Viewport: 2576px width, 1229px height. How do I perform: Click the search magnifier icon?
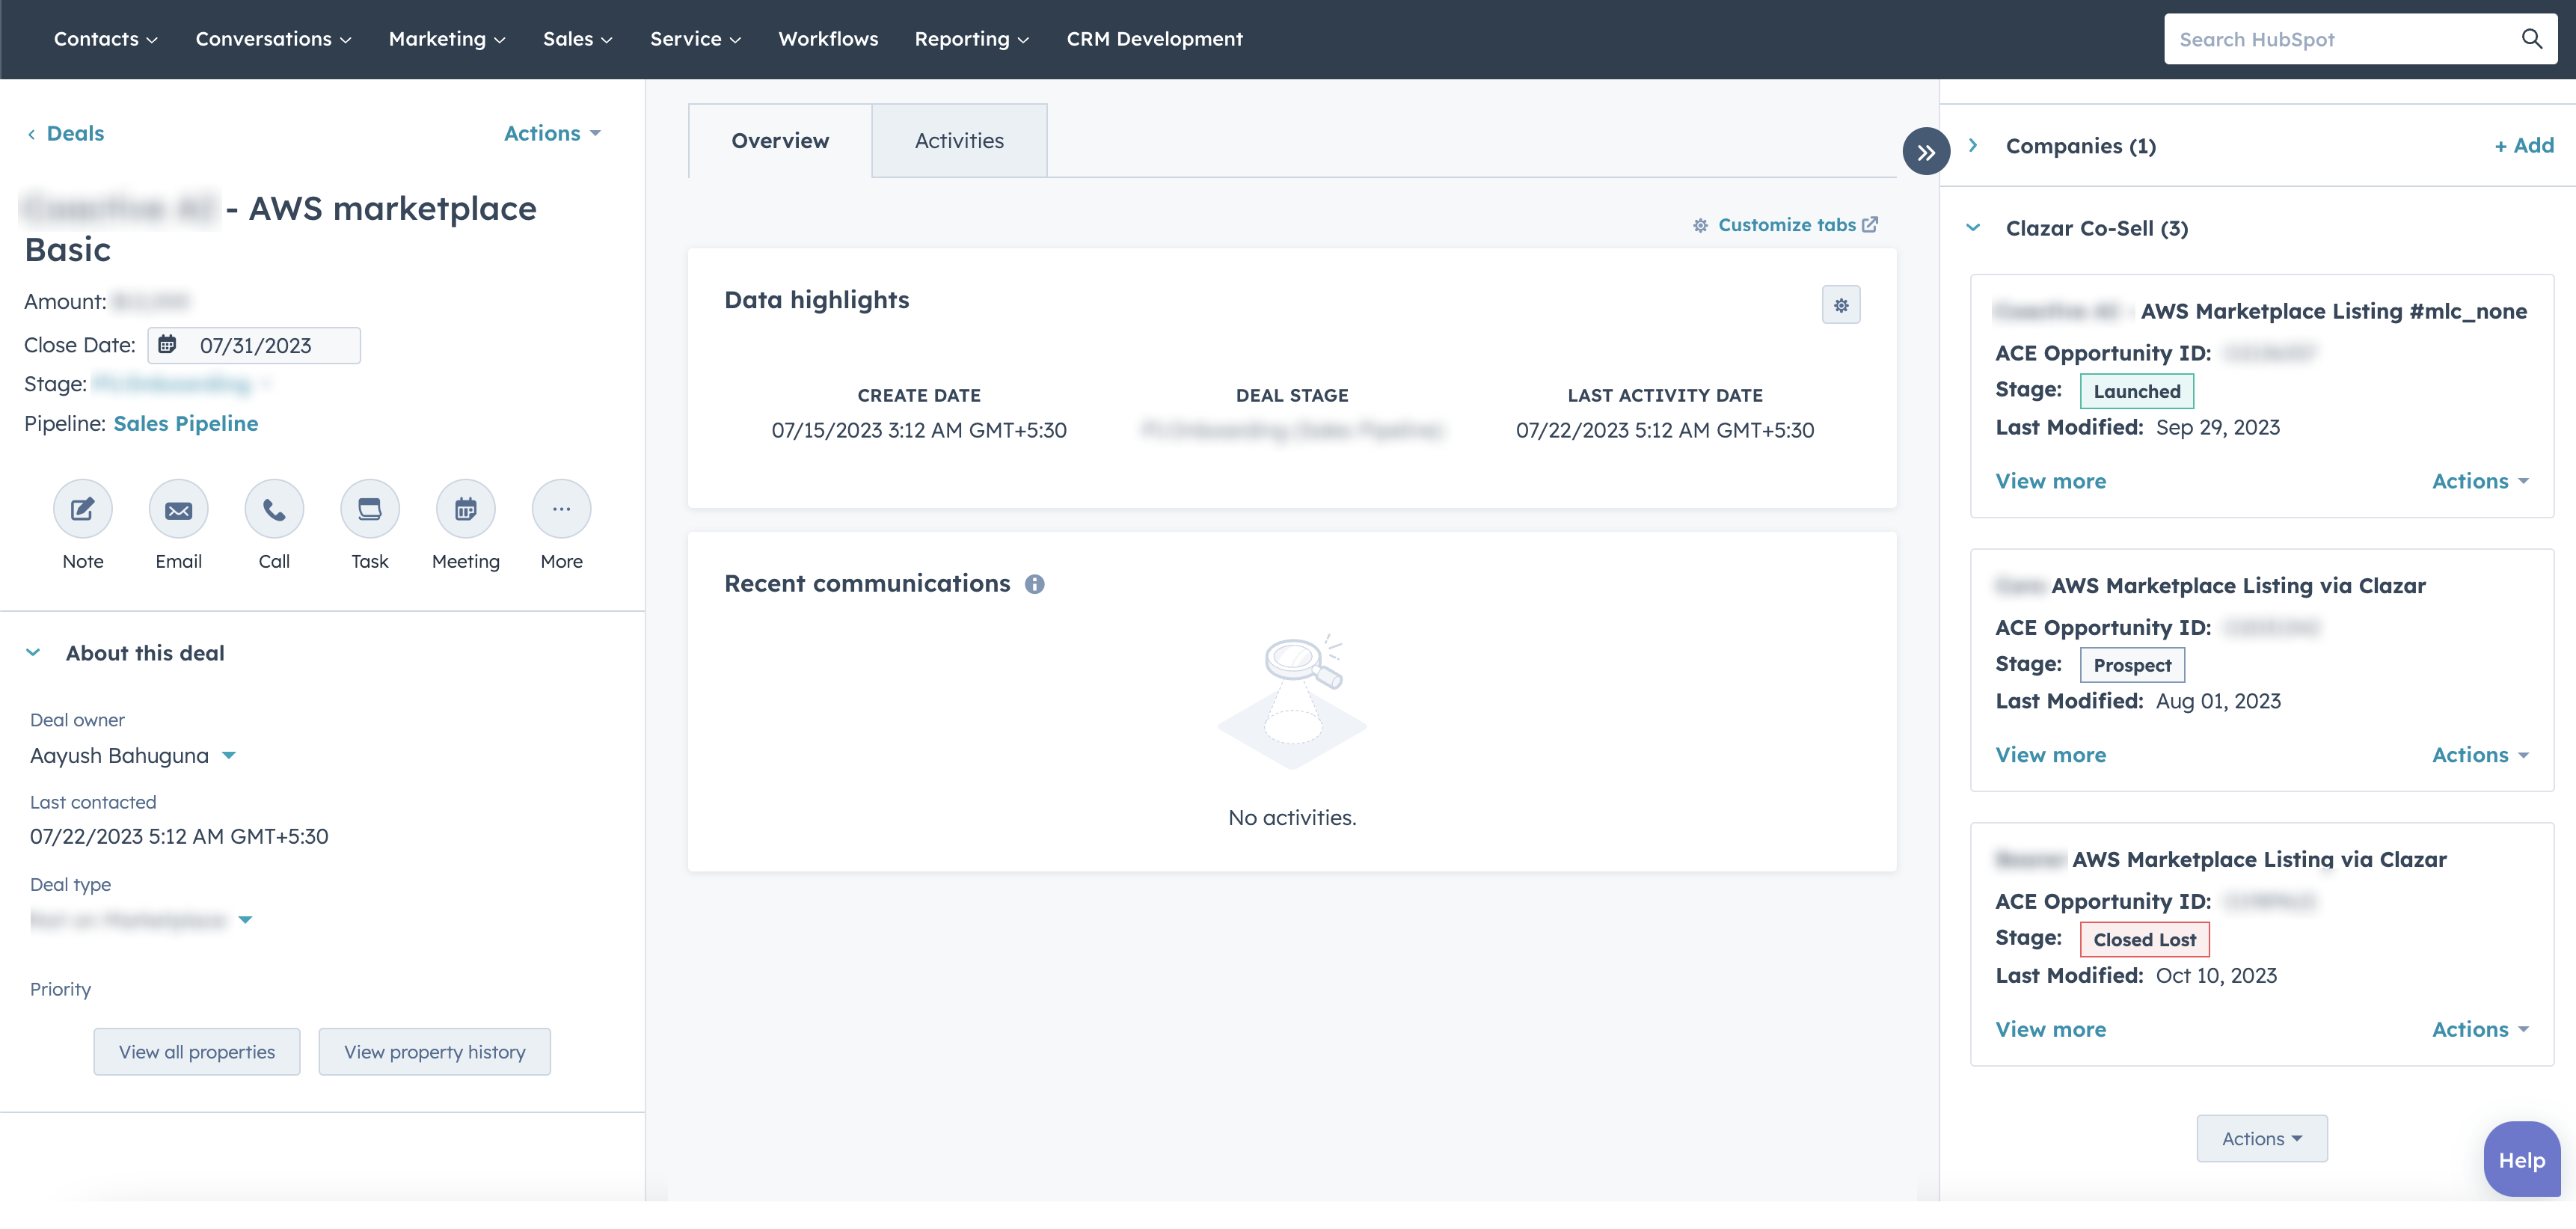pyautogui.click(x=2531, y=39)
